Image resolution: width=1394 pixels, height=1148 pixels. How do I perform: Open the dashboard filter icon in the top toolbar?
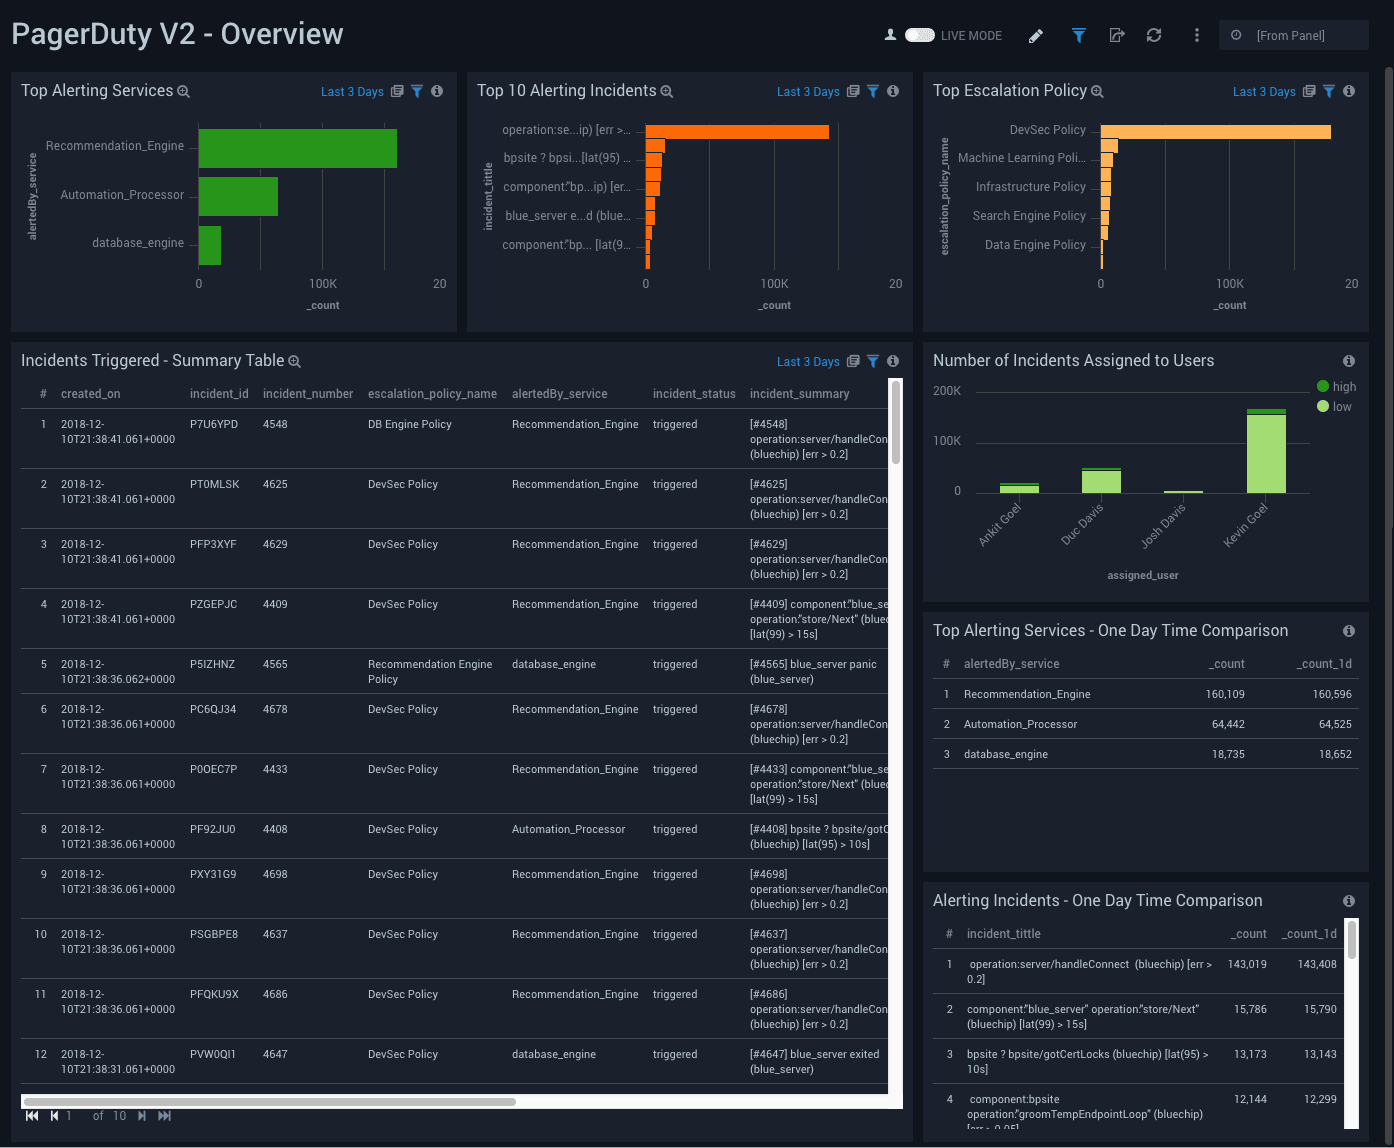click(1078, 35)
